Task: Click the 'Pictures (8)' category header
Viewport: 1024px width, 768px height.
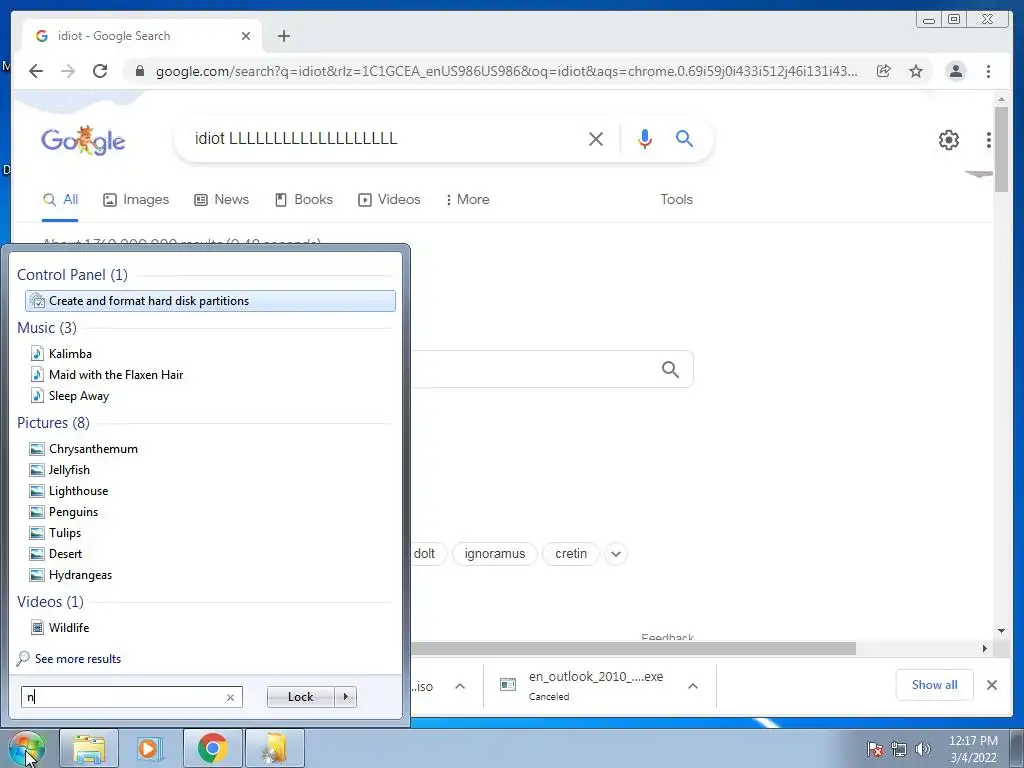Action: click(54, 423)
